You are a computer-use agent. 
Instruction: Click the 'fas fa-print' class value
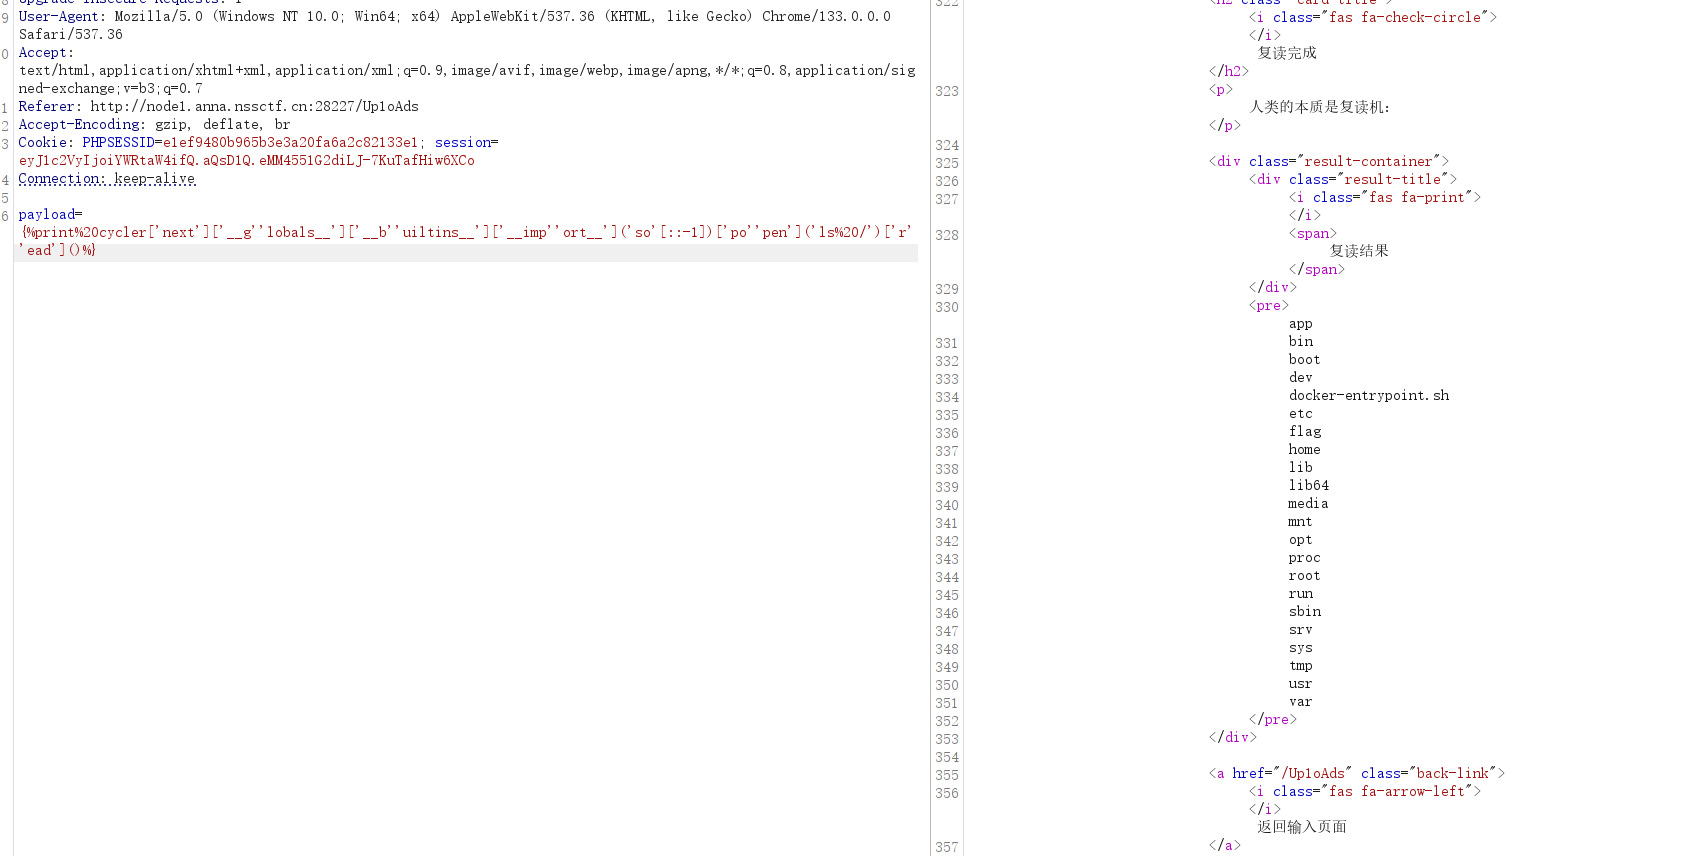click(x=1416, y=197)
